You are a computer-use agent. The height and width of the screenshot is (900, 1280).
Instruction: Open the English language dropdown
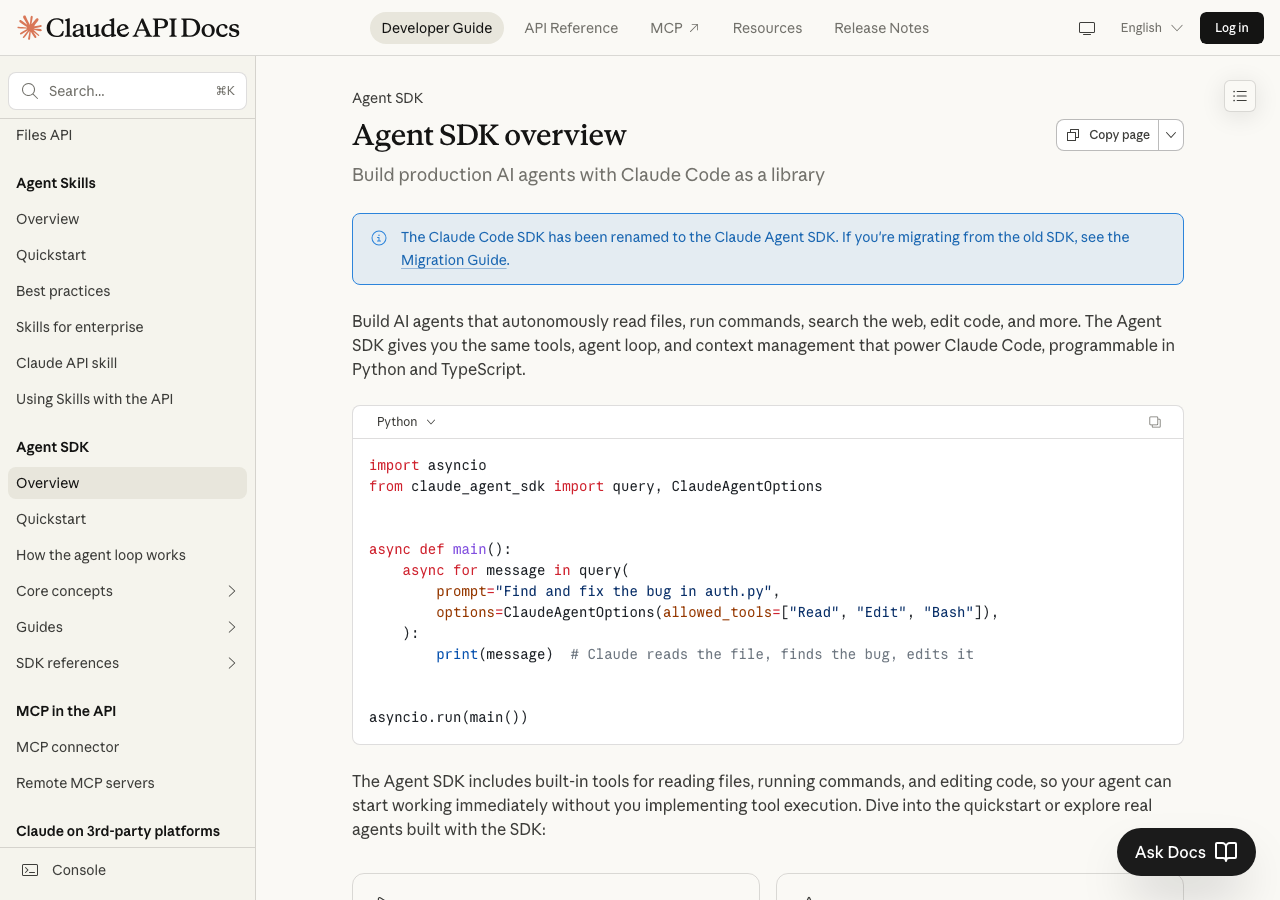(x=1151, y=28)
